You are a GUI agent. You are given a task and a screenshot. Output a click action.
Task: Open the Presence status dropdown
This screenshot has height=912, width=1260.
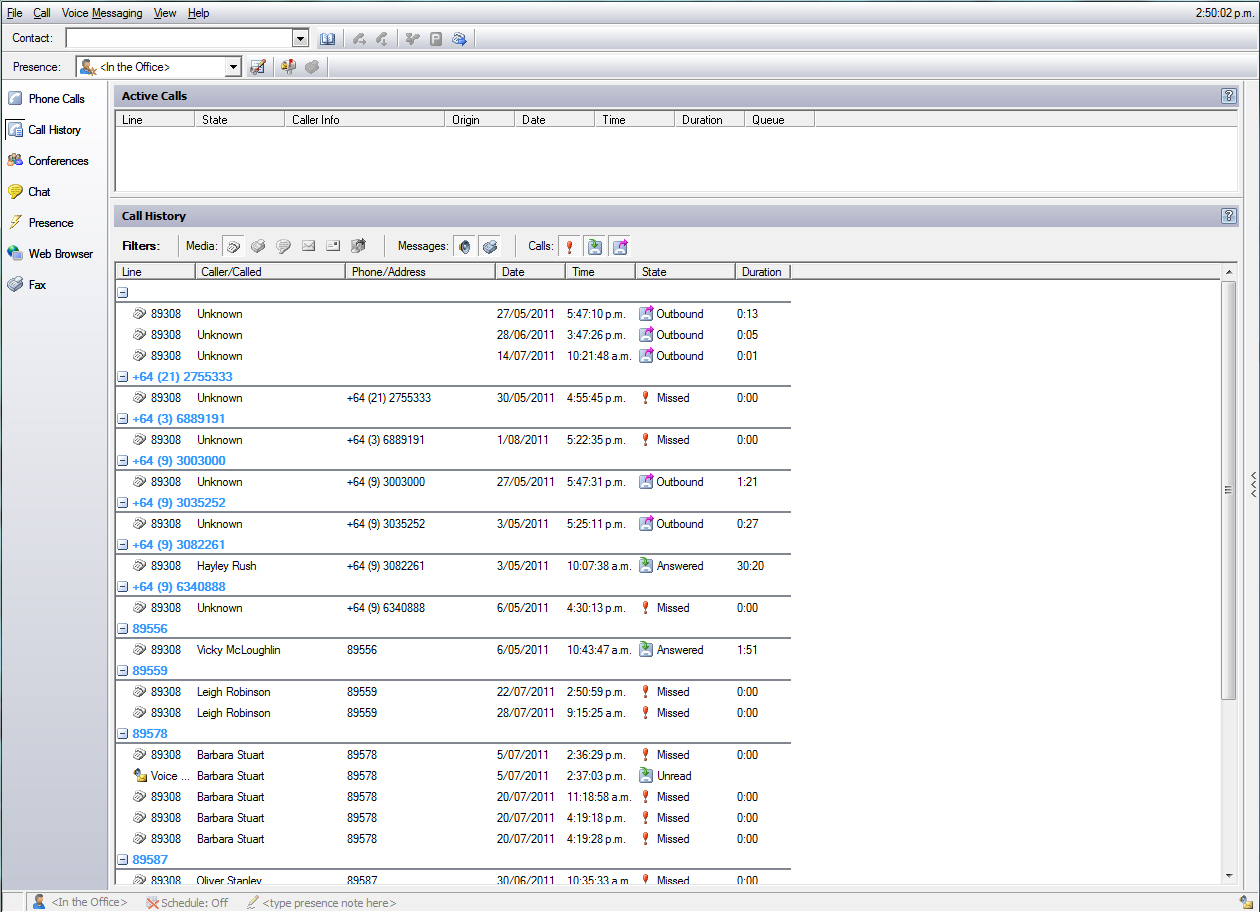234,67
